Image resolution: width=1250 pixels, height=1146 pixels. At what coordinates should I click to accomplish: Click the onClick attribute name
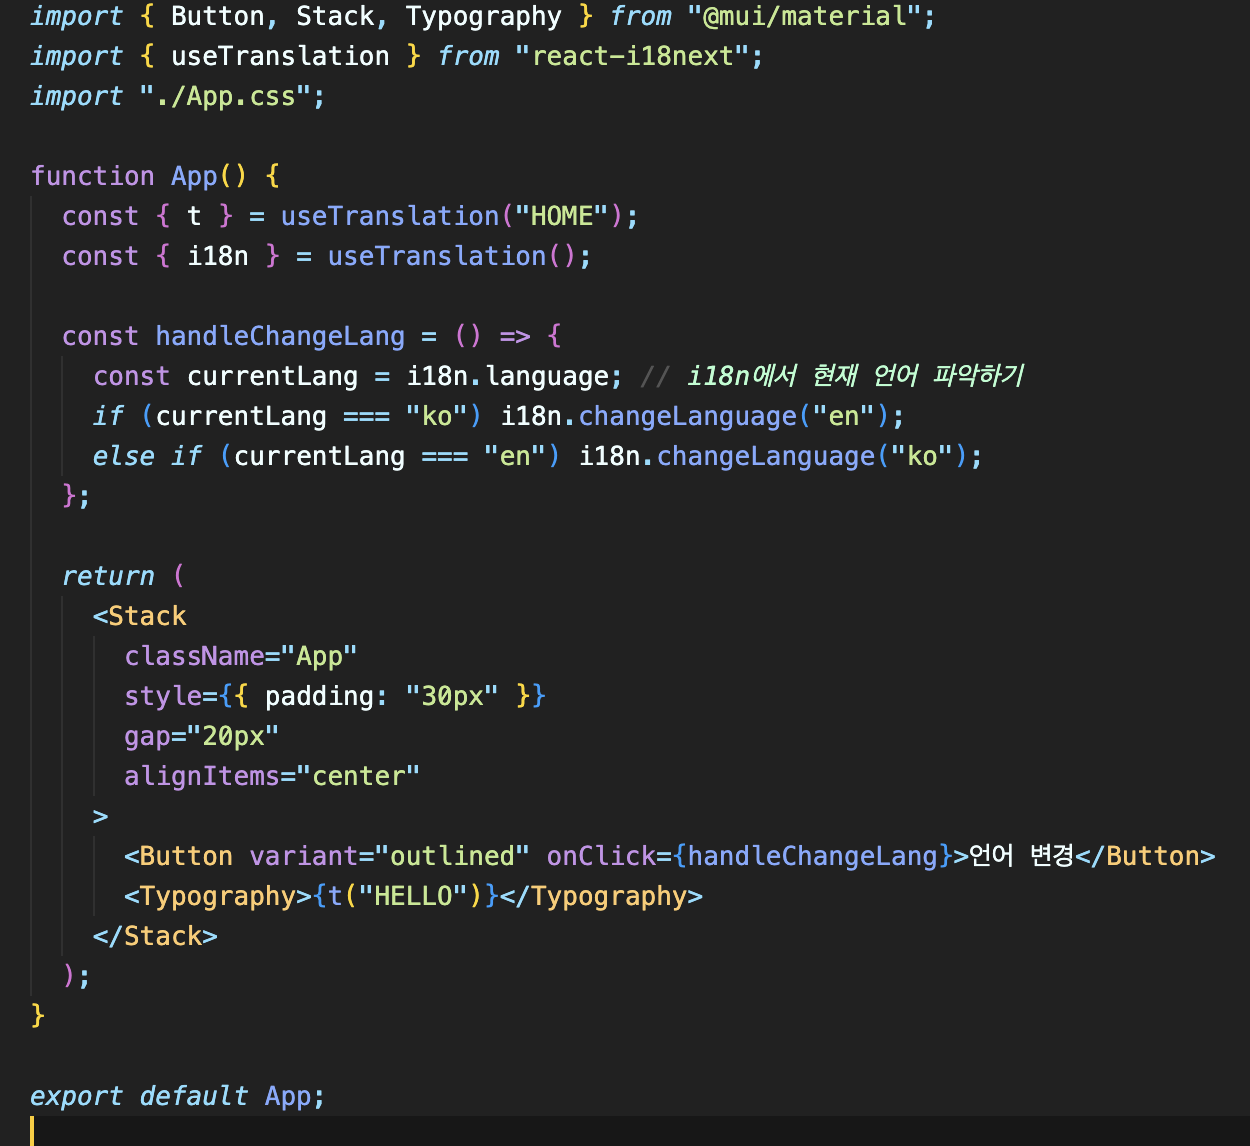(x=601, y=856)
